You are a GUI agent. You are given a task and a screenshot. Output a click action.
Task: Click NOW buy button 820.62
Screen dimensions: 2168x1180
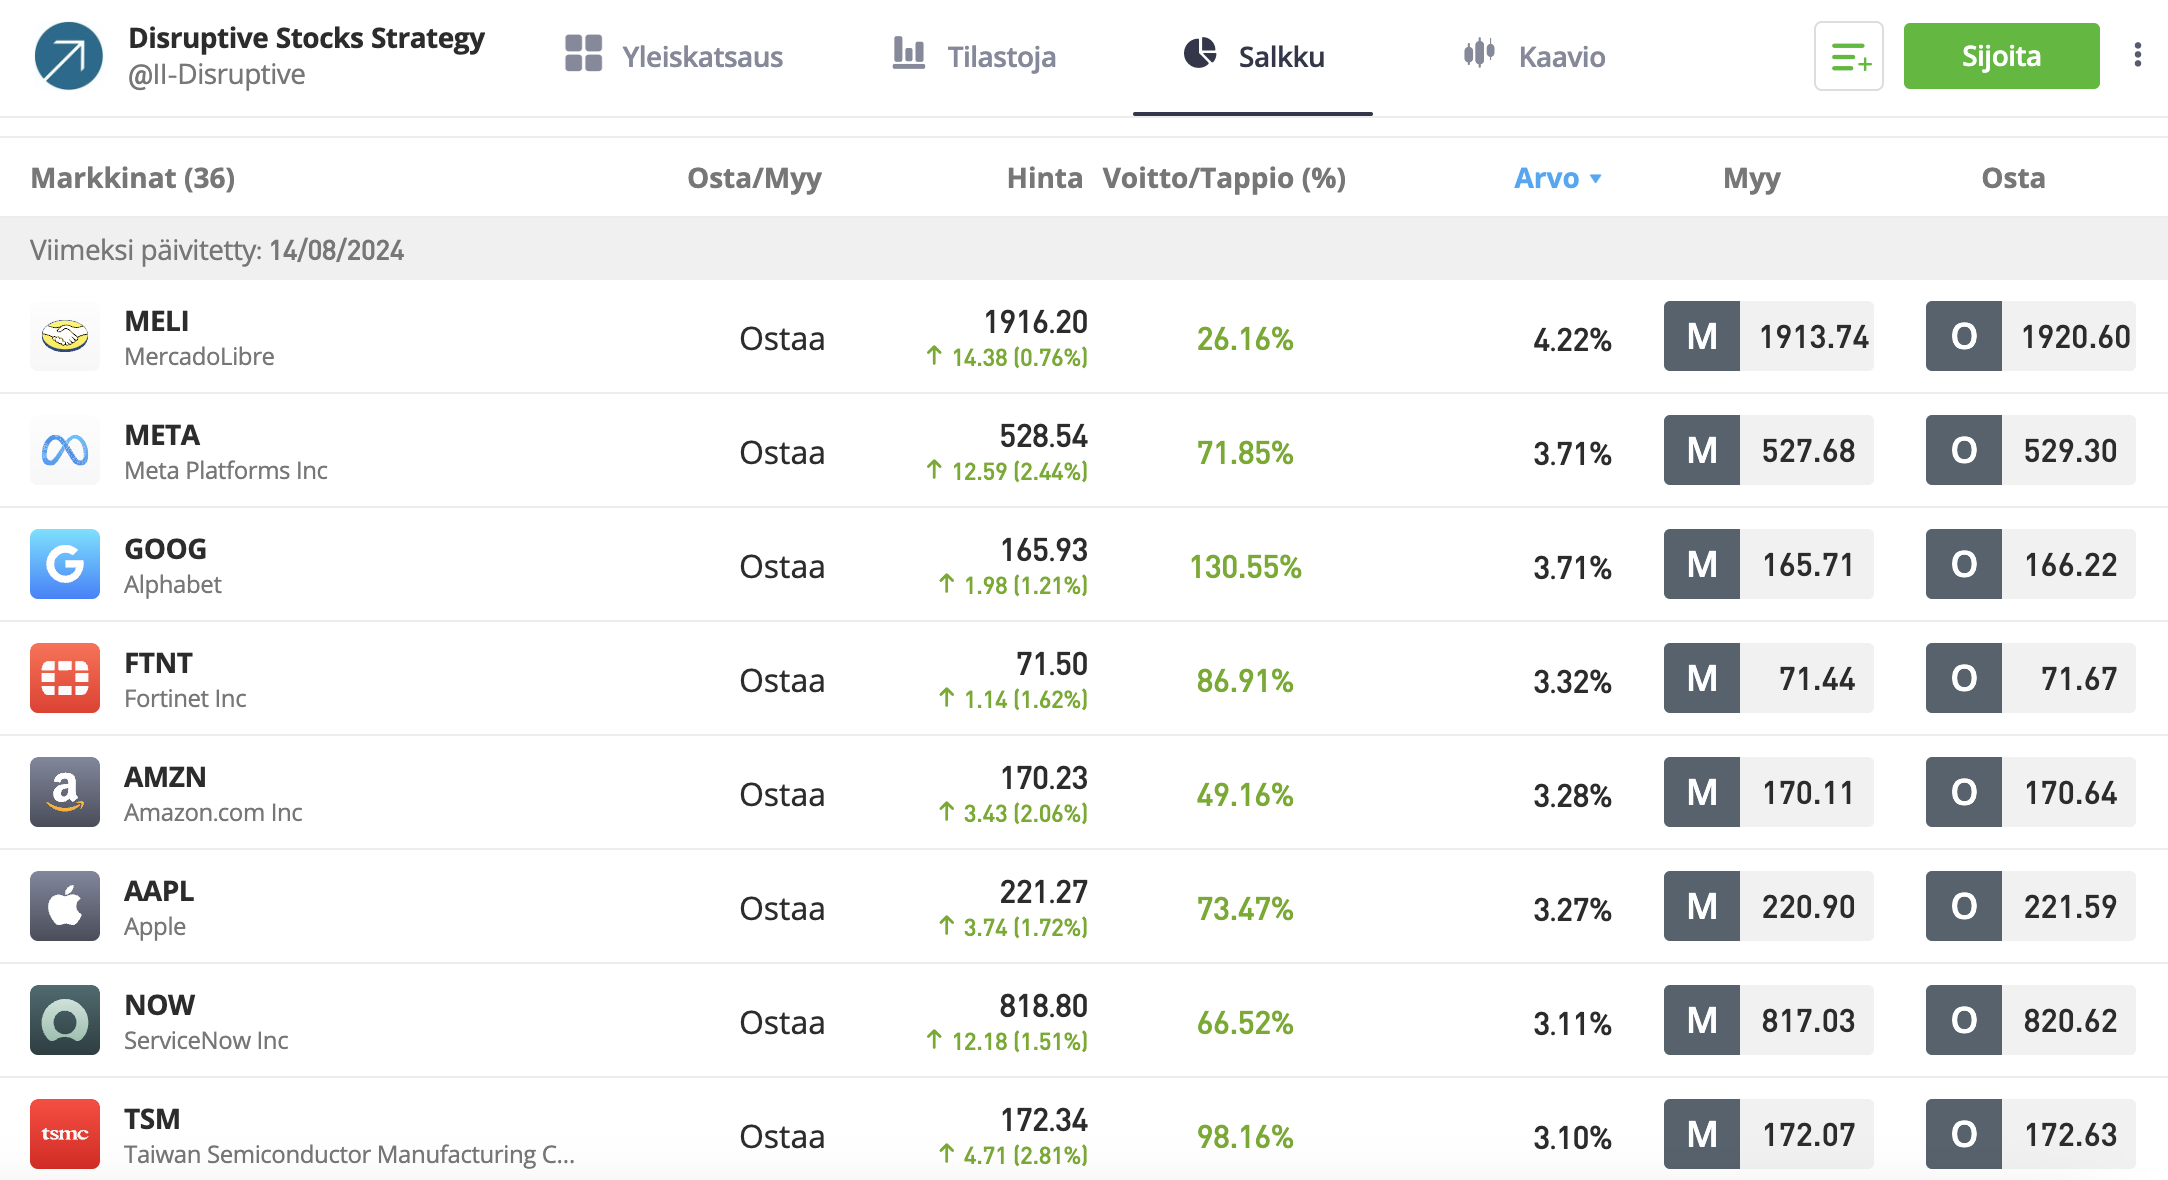tap(2031, 1020)
